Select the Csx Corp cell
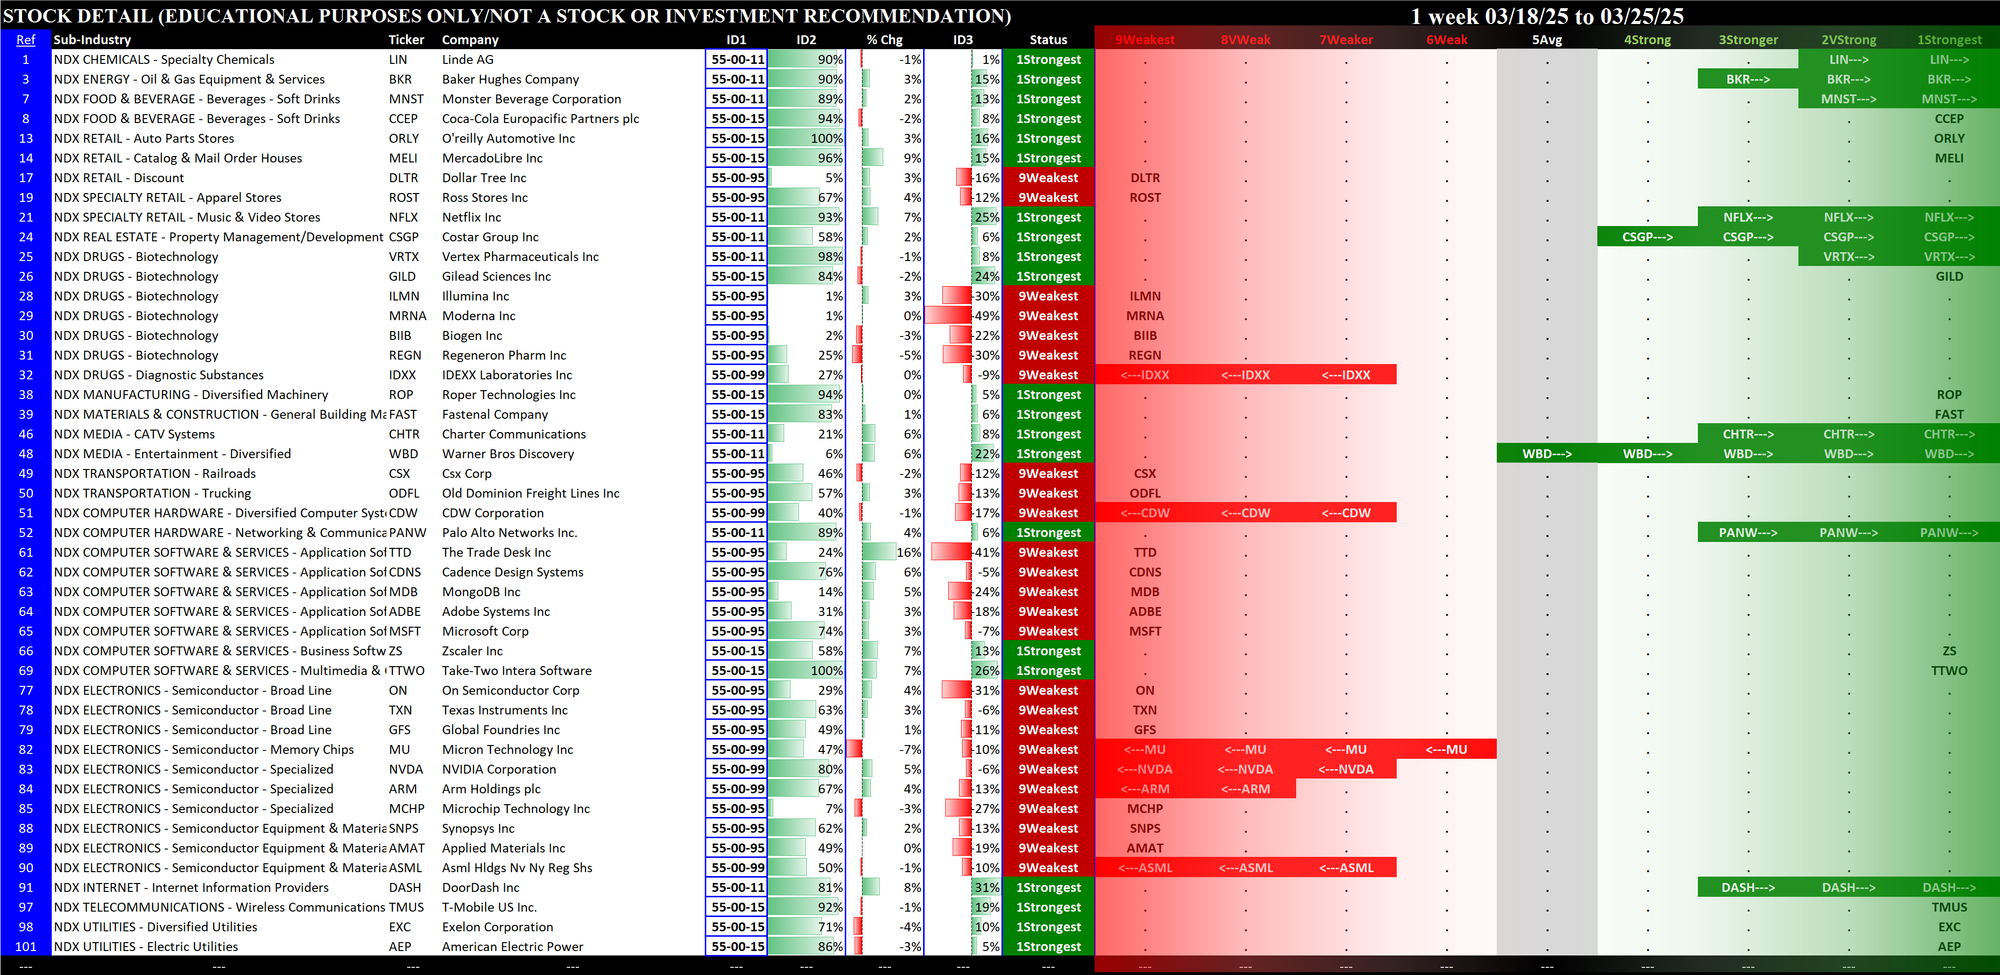 click(x=467, y=474)
